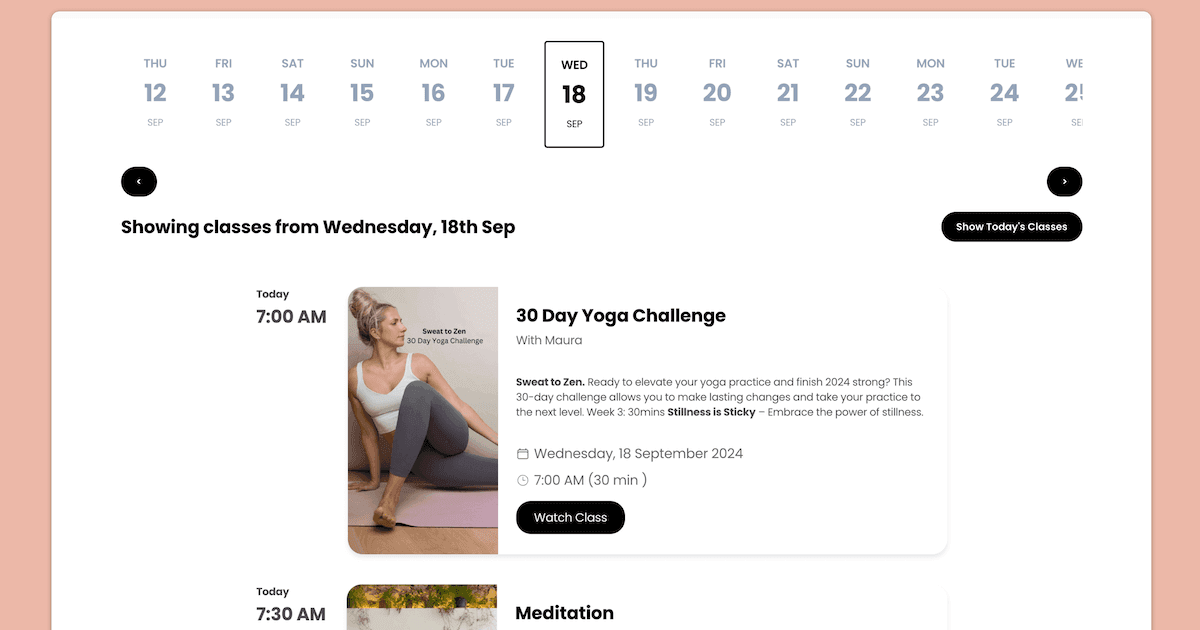Open Thursday 19 Sep classes

(x=646, y=93)
